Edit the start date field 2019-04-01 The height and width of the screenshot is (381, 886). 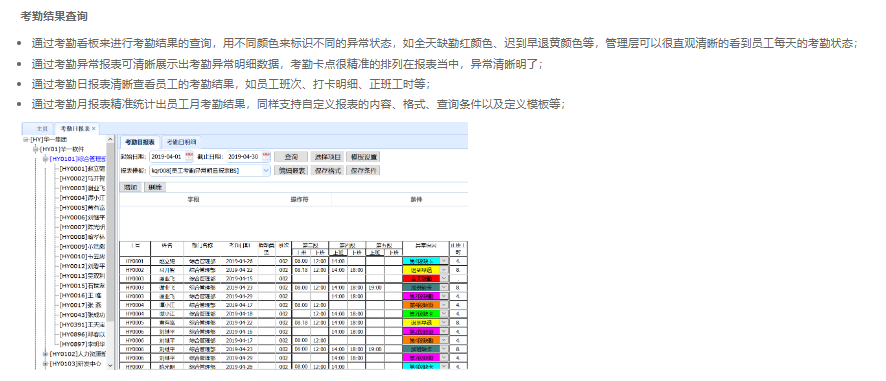point(167,157)
